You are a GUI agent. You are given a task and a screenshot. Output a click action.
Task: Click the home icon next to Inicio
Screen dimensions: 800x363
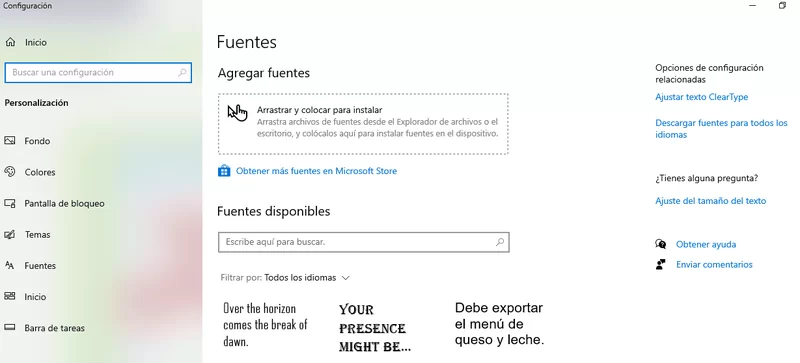(x=10, y=42)
